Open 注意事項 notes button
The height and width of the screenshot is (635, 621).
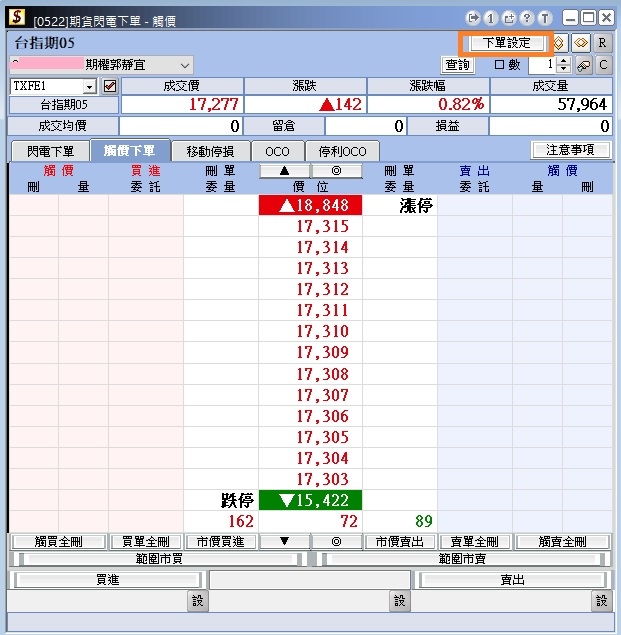[x=570, y=150]
